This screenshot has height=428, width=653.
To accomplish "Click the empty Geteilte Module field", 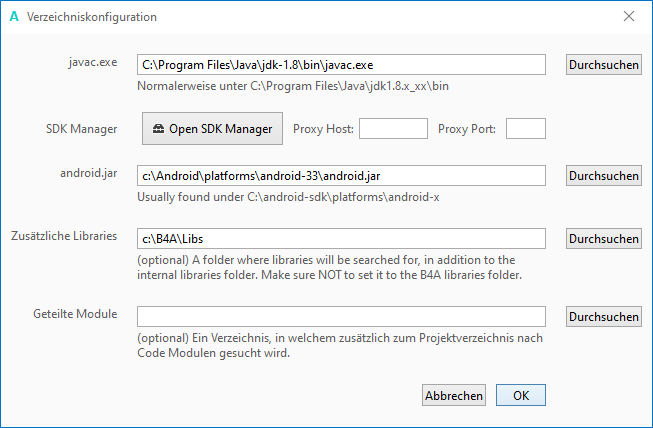I will [x=340, y=317].
